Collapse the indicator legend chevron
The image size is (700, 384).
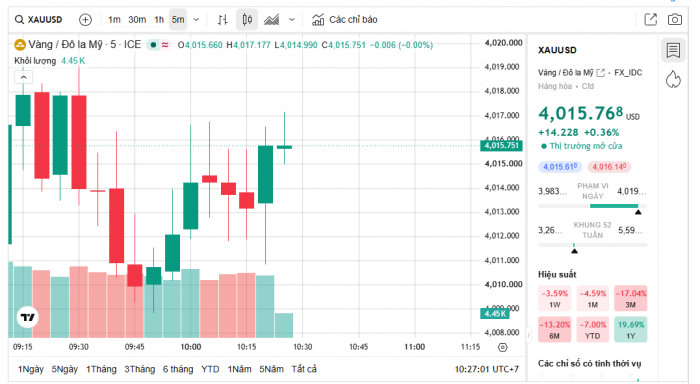coord(24,77)
